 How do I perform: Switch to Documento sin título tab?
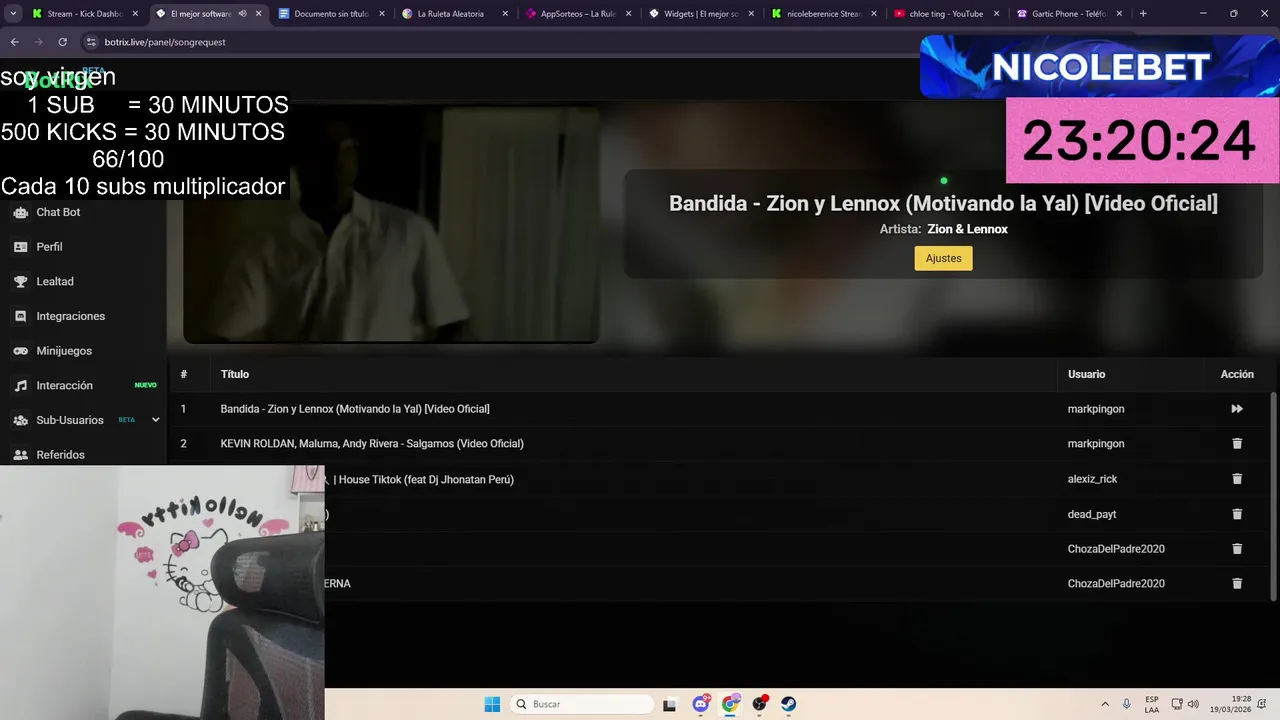click(331, 14)
